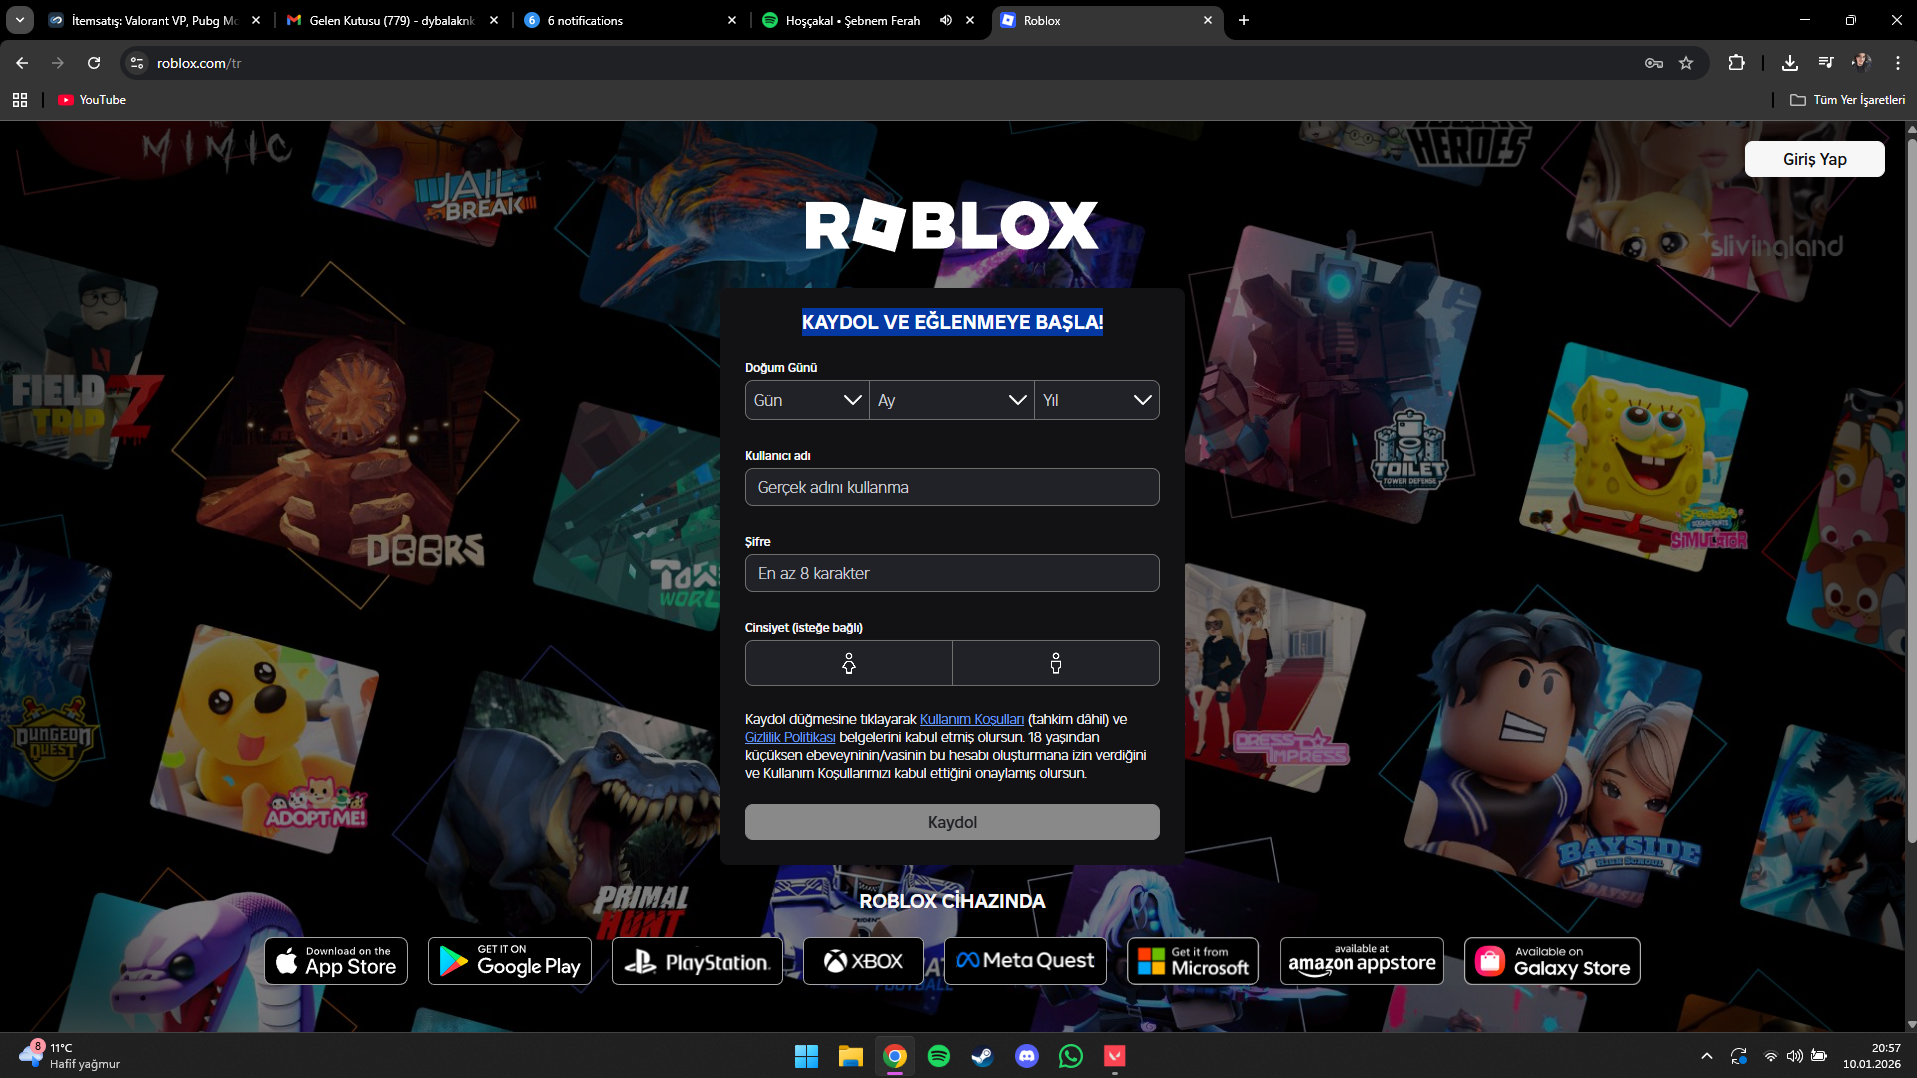Screen dimensions: 1917x1078
Task: Switch to the İtemsatış Valorant VP tab
Action: [155, 20]
